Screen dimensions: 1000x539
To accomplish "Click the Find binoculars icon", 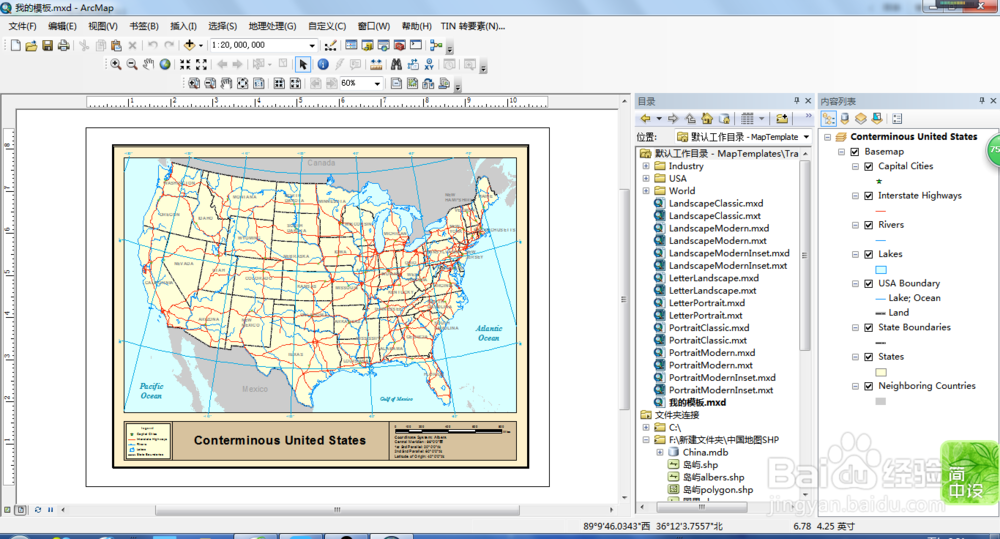I will point(396,64).
